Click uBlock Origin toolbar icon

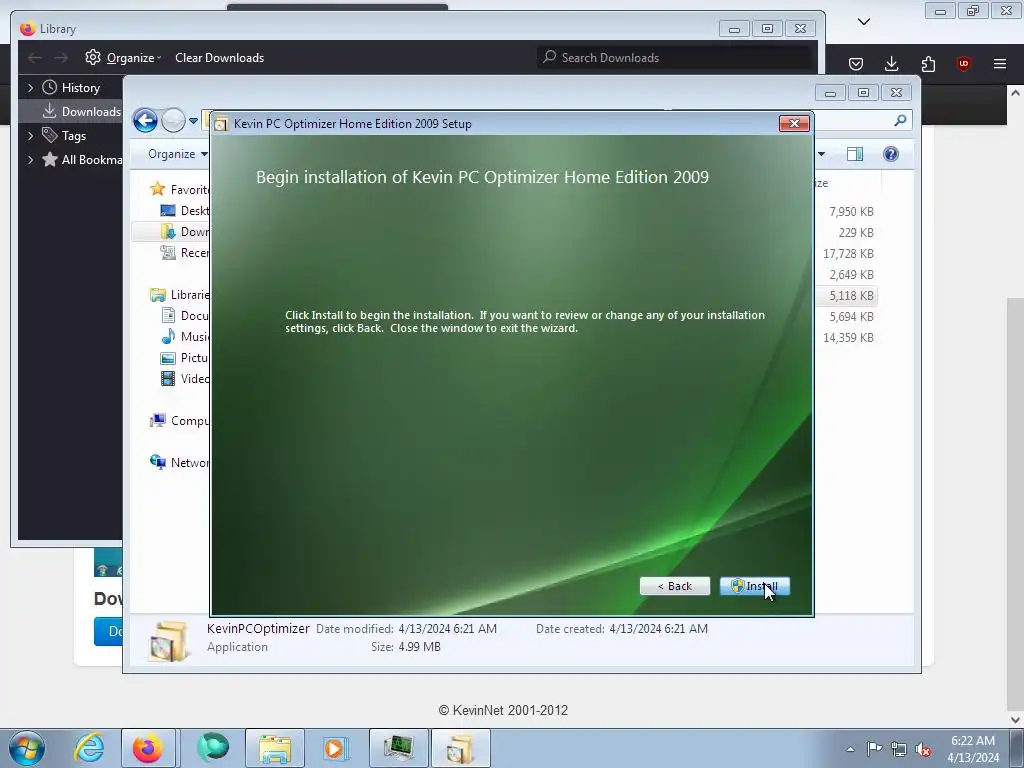[x=964, y=63]
